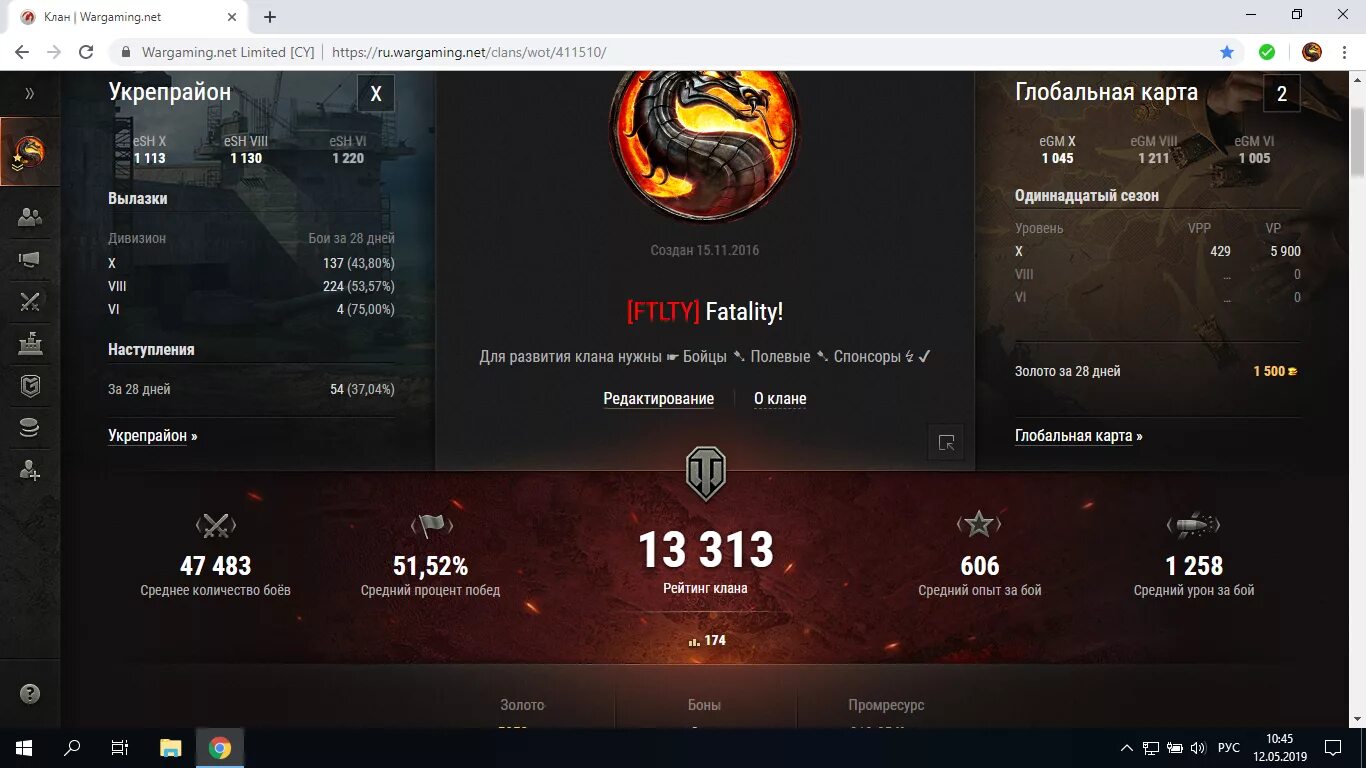Click the clan rating position 174
This screenshot has width=1366, height=768.
point(706,640)
